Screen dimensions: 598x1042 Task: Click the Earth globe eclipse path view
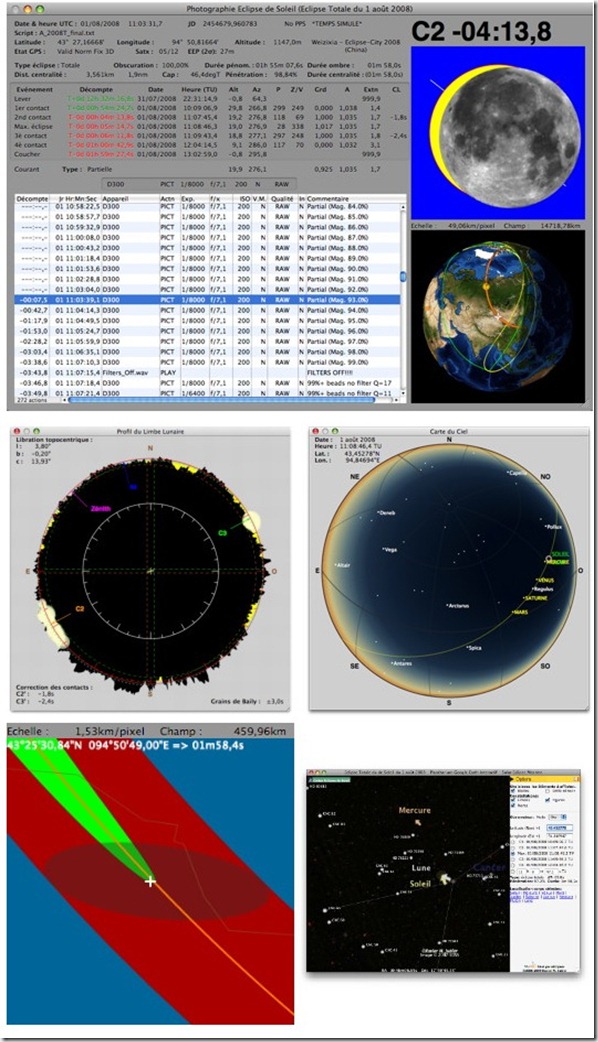[498, 317]
